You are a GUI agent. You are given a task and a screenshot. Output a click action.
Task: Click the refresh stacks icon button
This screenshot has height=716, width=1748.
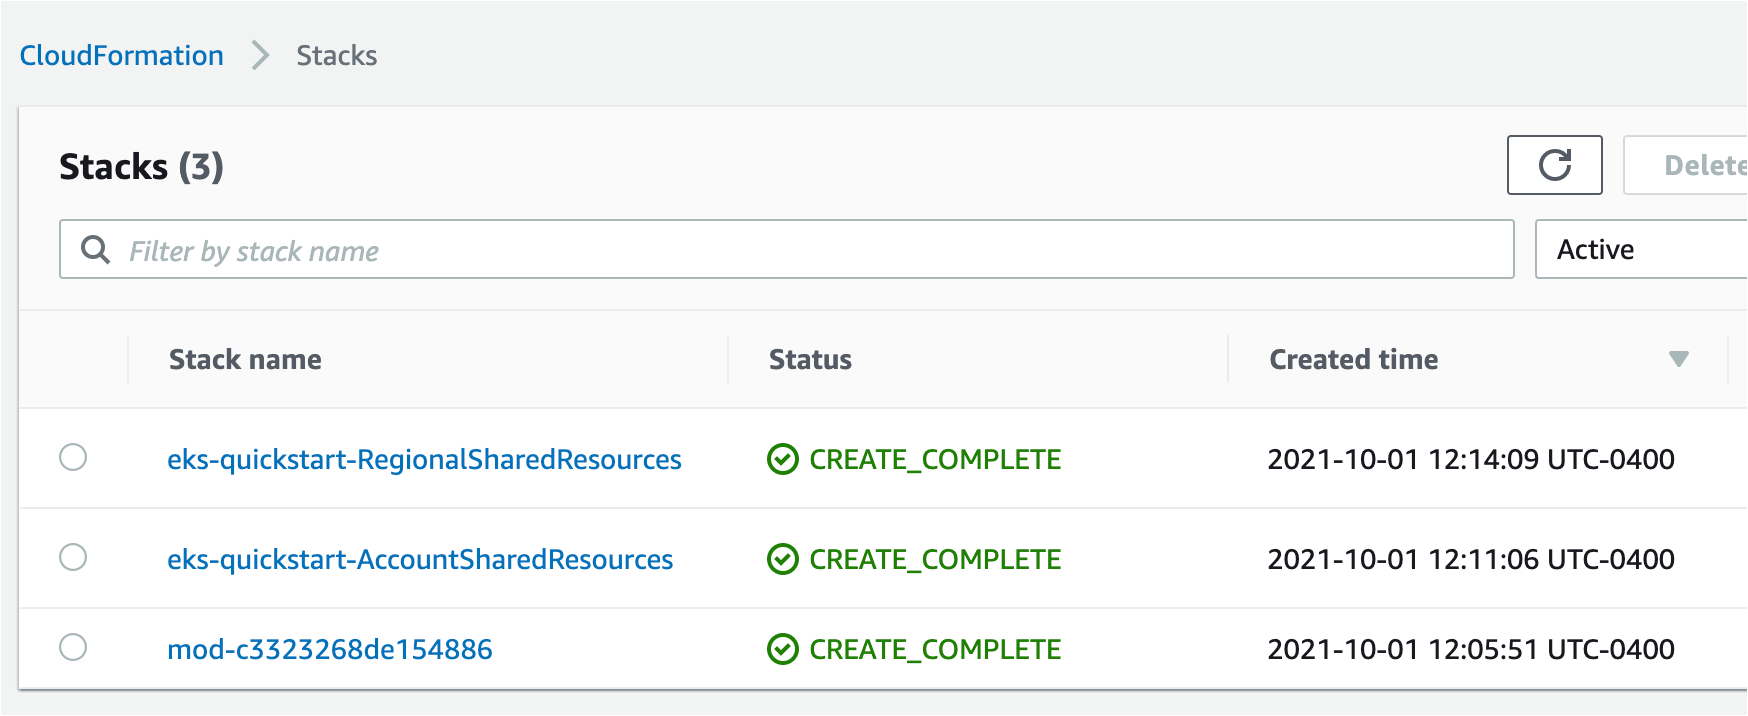[1554, 165]
